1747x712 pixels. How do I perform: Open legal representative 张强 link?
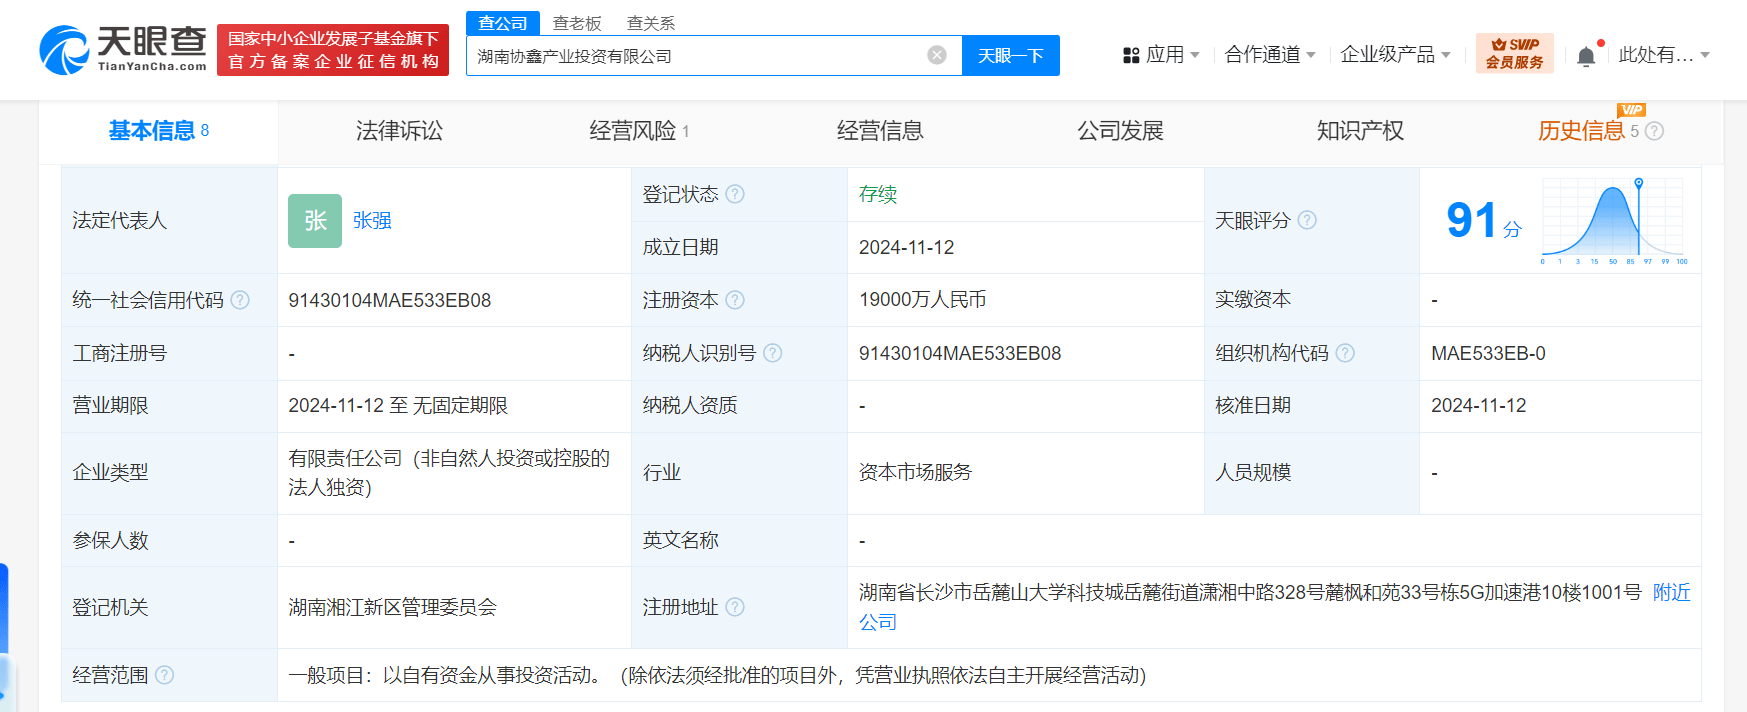pyautogui.click(x=372, y=220)
